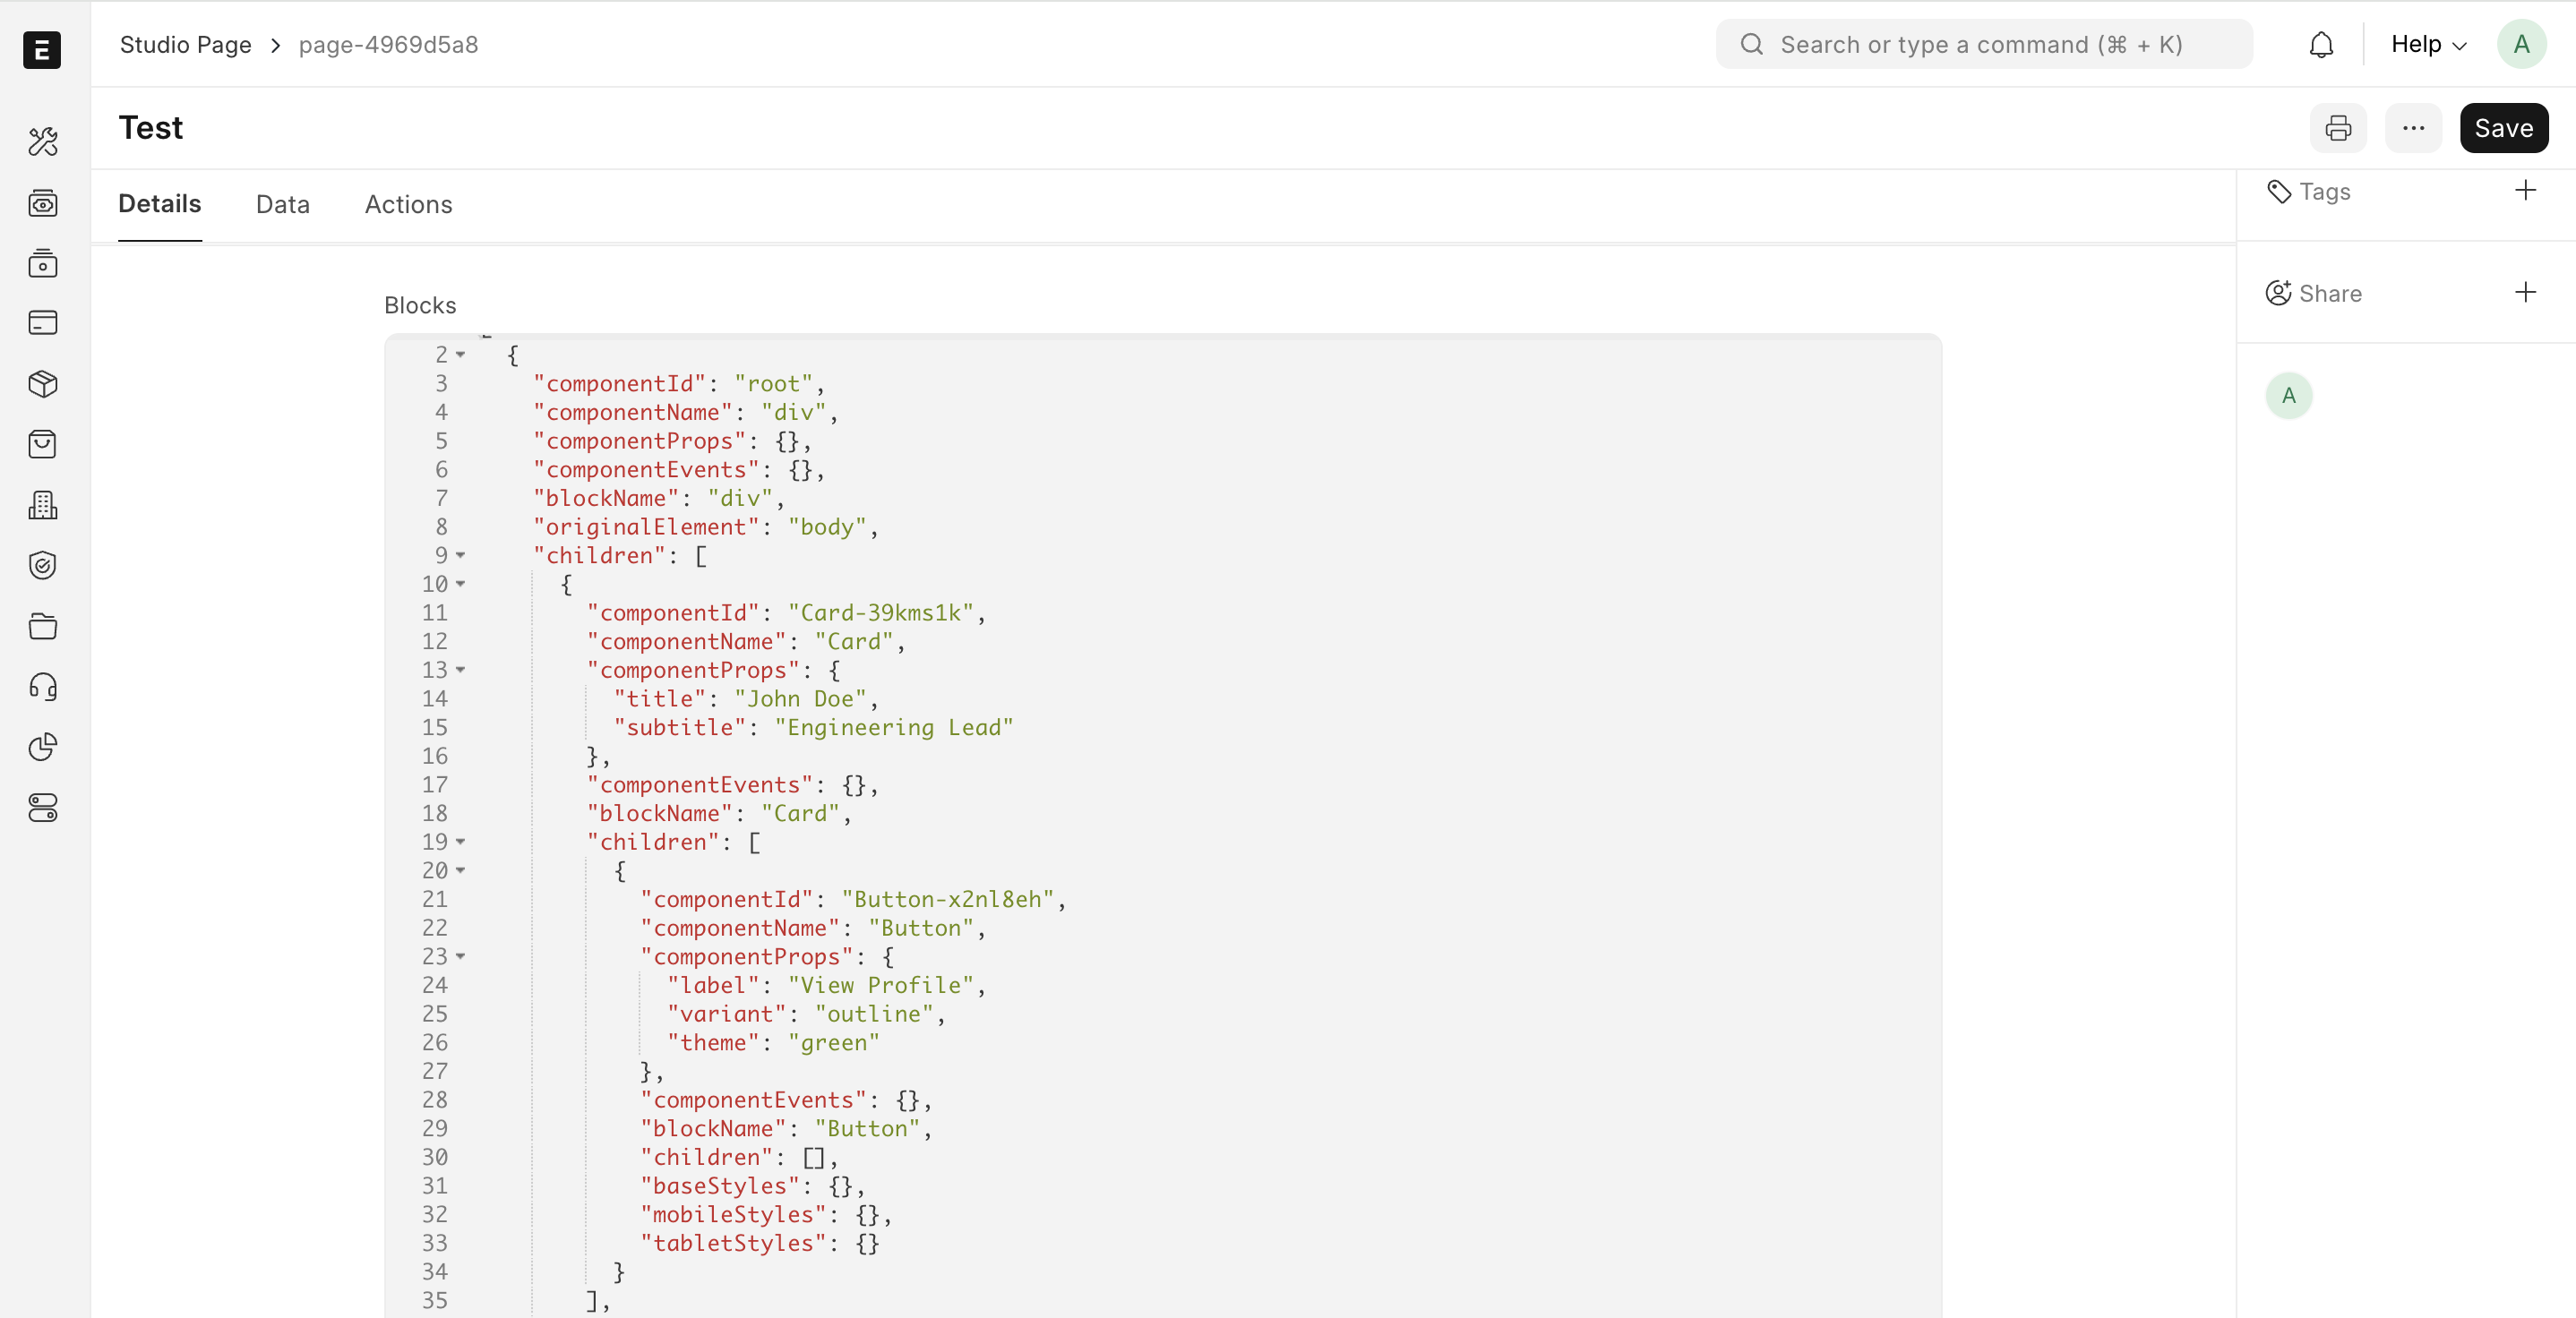
Task: Collapse the Button object fold at line 20
Action: (460, 871)
